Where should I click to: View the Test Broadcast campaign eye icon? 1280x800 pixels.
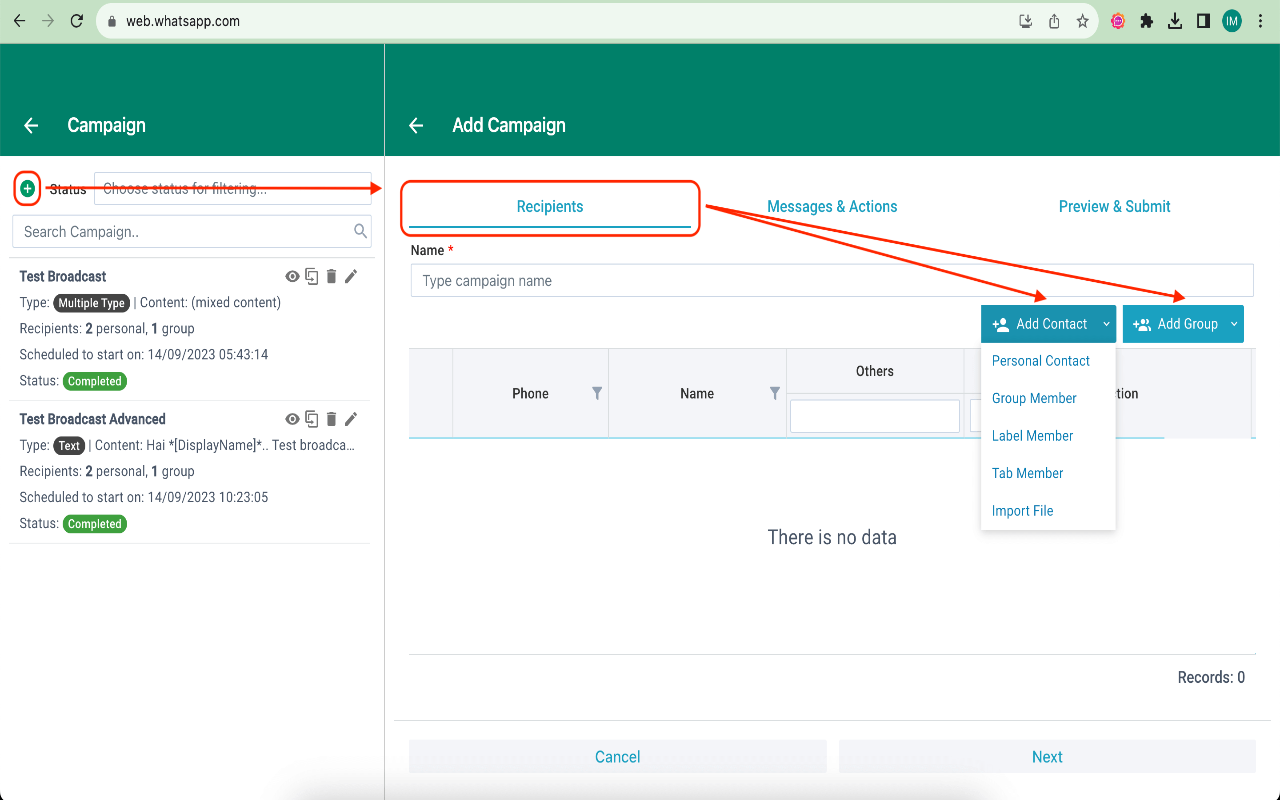[292, 277]
